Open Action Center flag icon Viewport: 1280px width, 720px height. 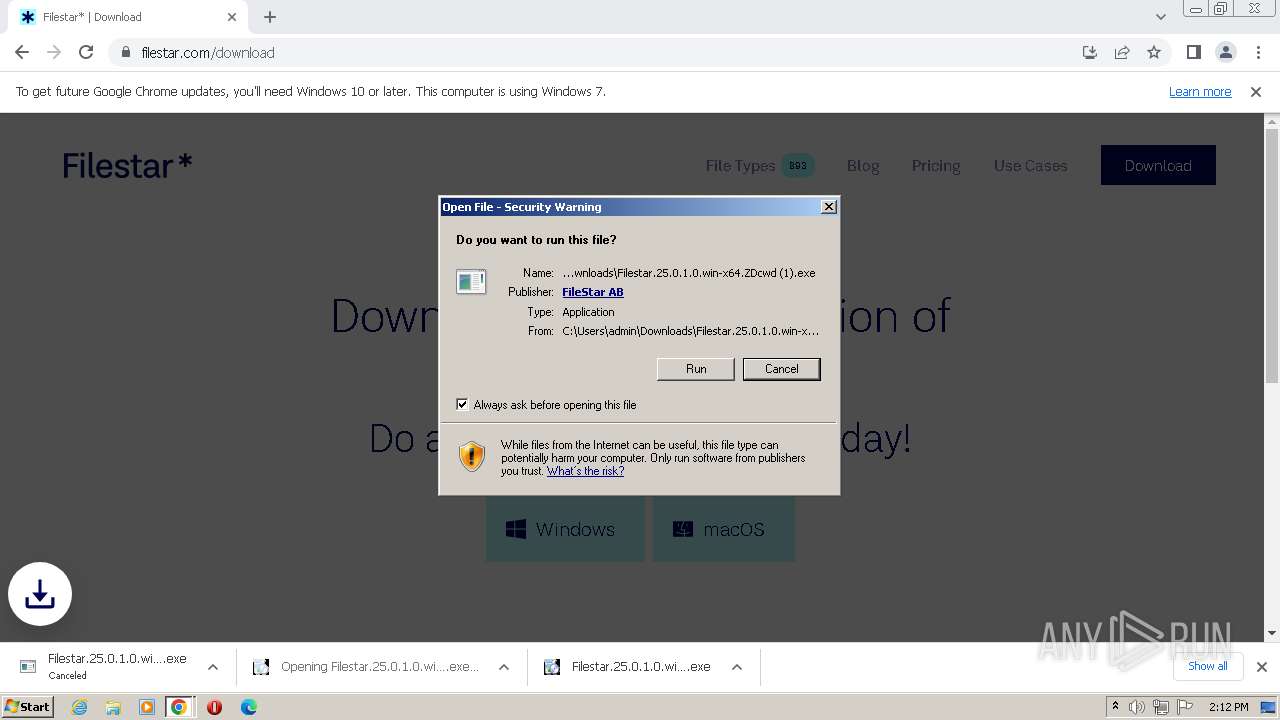[x=1184, y=707]
